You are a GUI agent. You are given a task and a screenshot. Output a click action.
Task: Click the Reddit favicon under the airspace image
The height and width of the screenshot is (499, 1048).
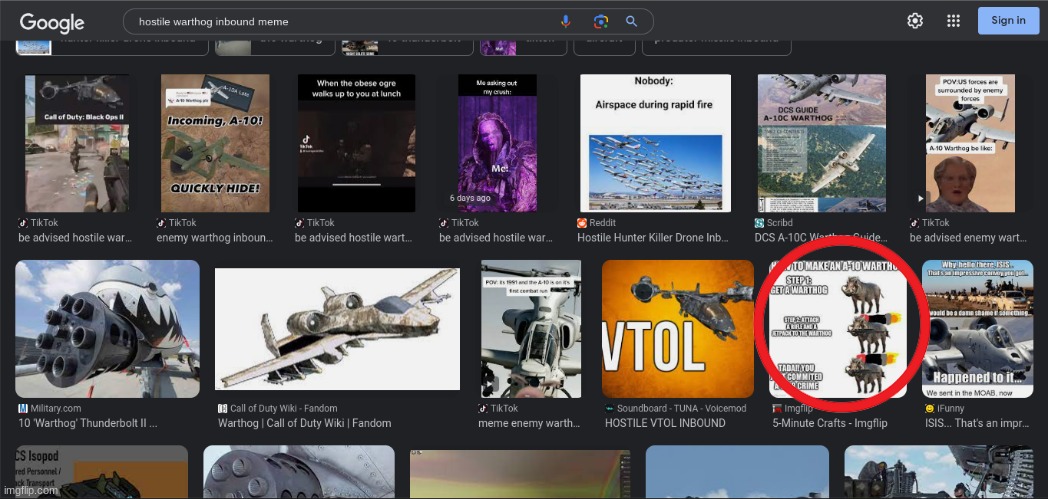click(582, 223)
